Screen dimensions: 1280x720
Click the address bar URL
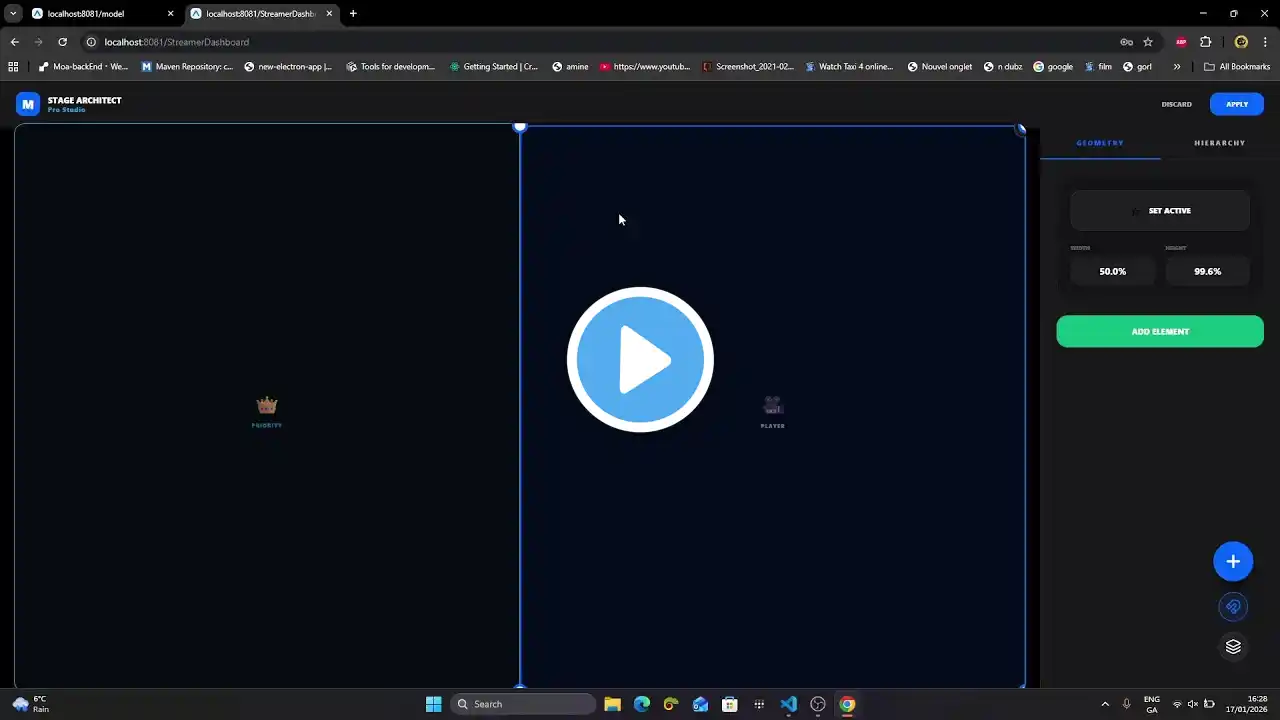point(177,42)
